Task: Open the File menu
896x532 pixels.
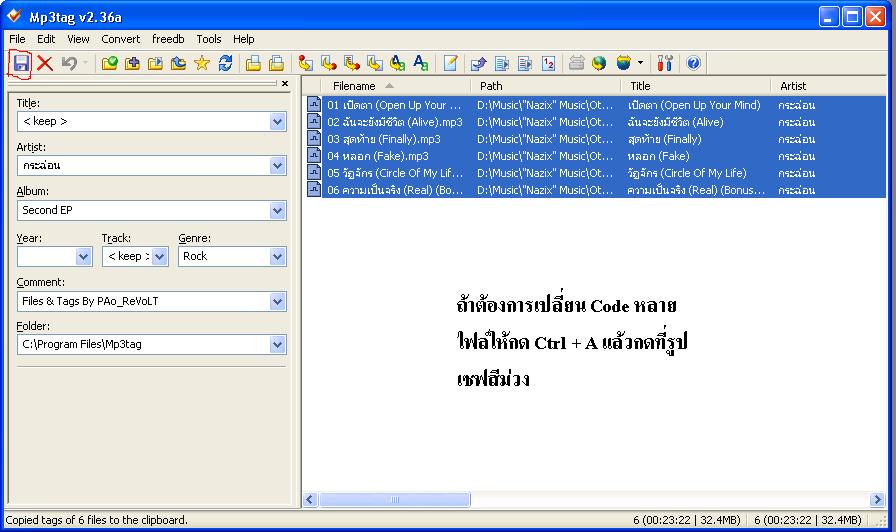Action: 17,39
